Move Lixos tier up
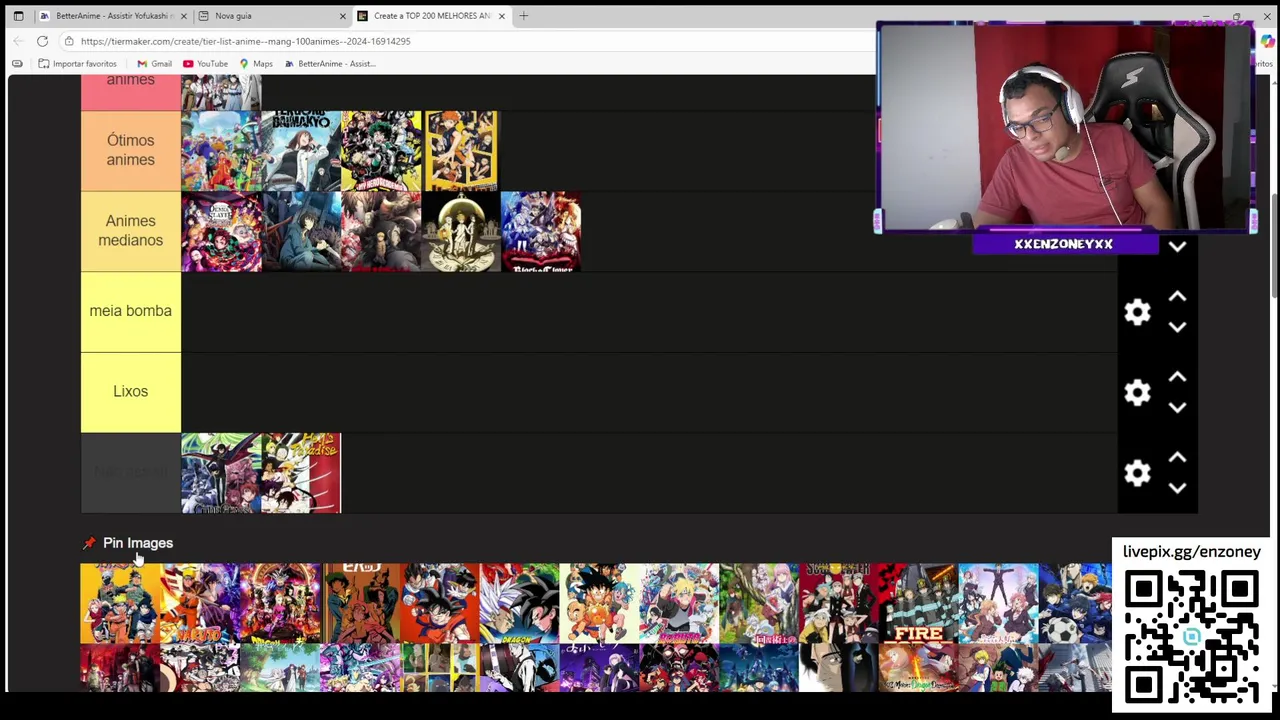The width and height of the screenshot is (1280, 720). coord(1177,377)
